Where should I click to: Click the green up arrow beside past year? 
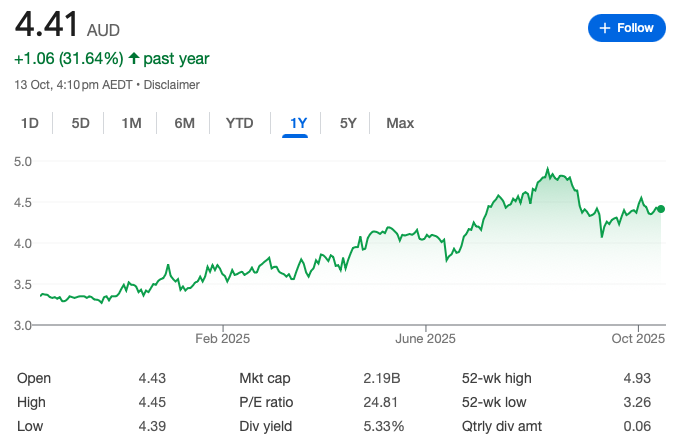click(x=133, y=58)
